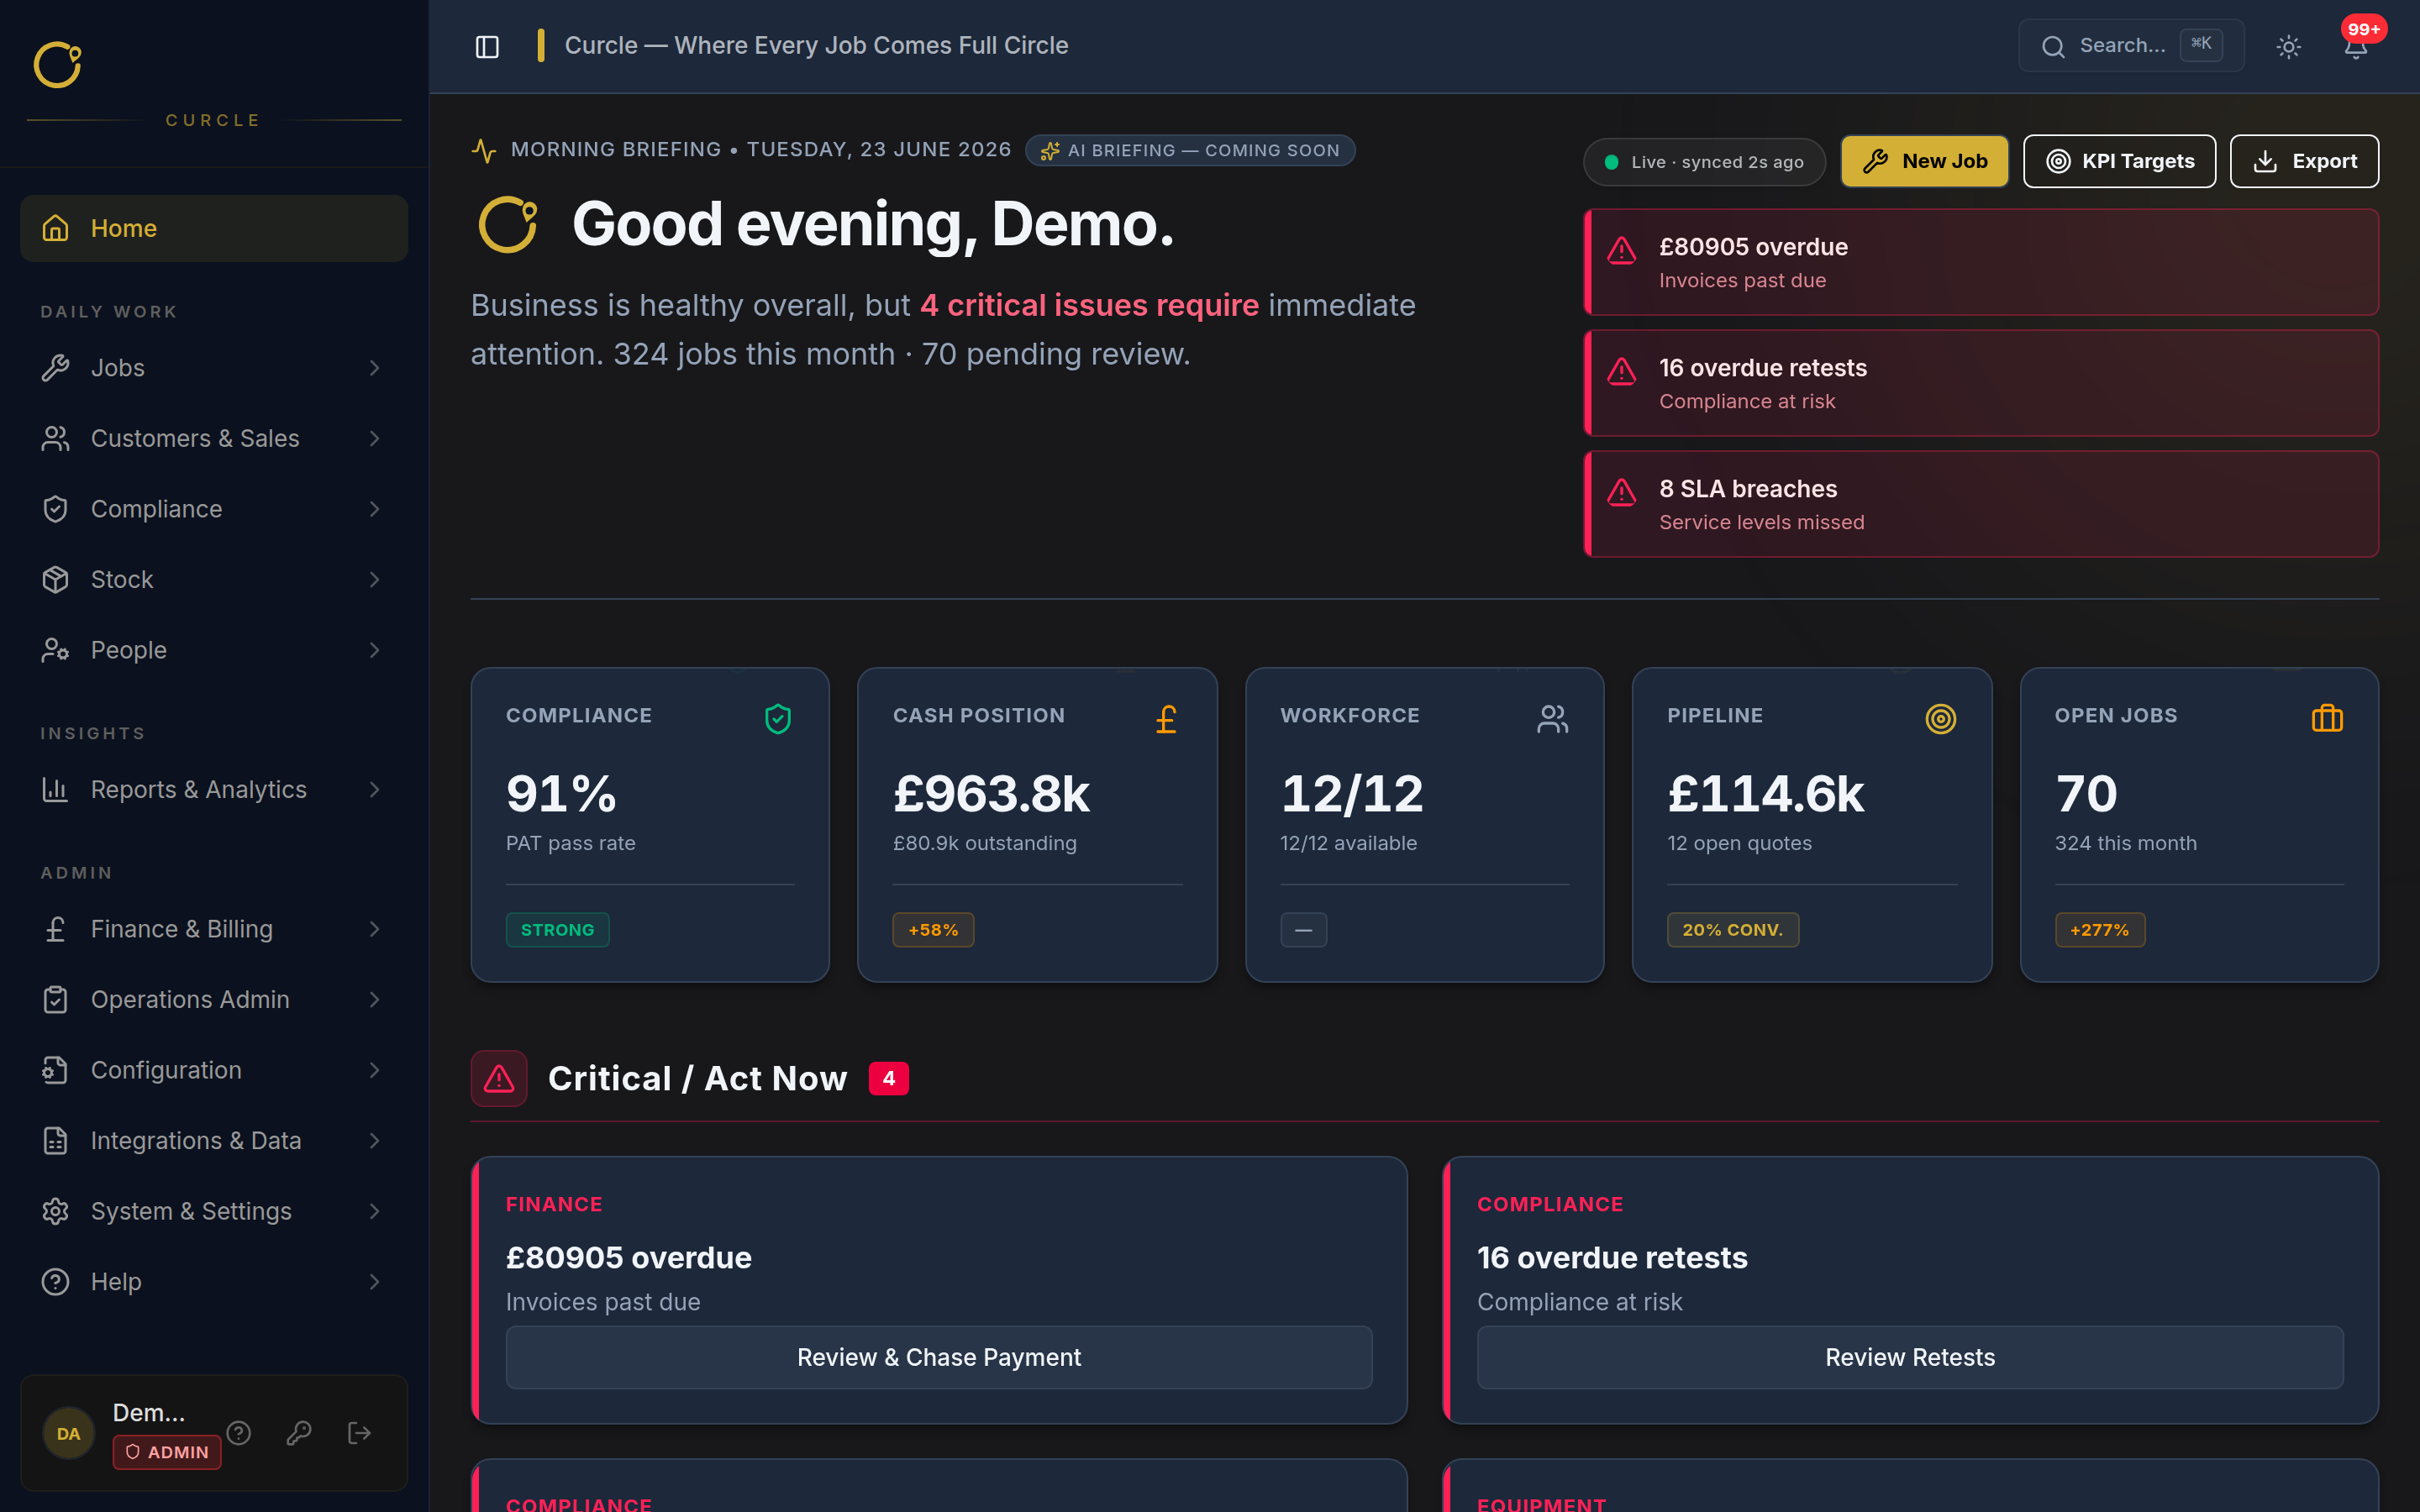
Task: Click the Review & Chase Payment button
Action: [x=939, y=1357]
